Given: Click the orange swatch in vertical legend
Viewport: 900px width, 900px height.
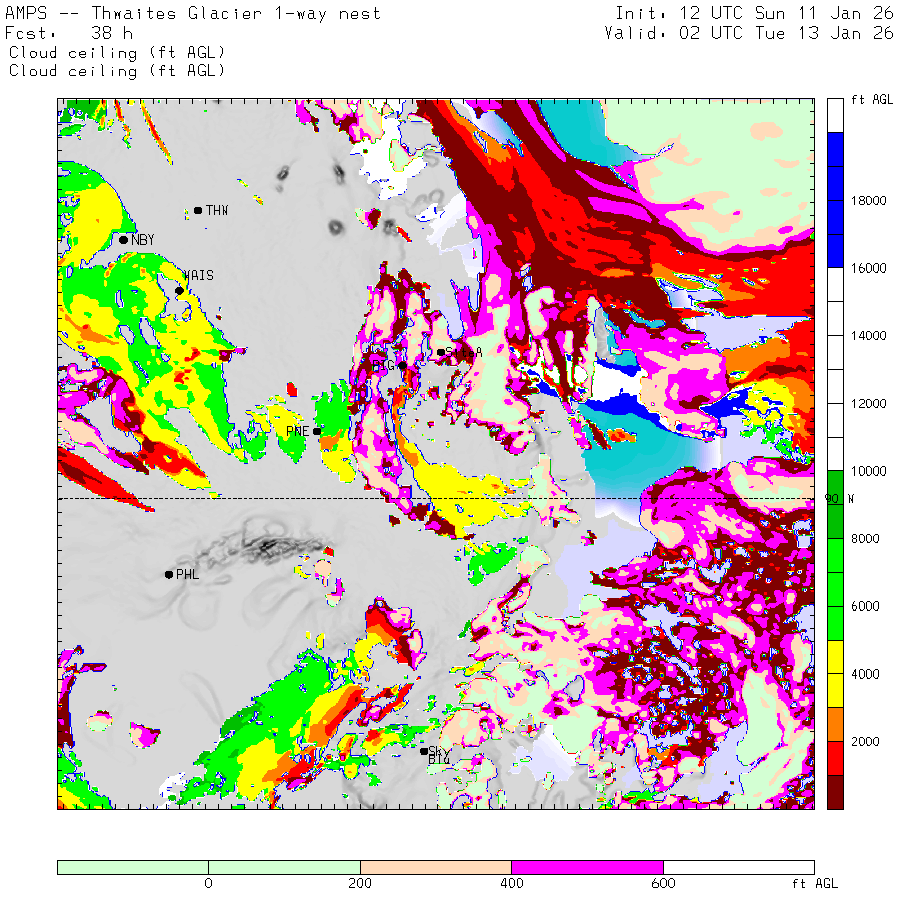Looking at the screenshot, I should [x=835, y=724].
